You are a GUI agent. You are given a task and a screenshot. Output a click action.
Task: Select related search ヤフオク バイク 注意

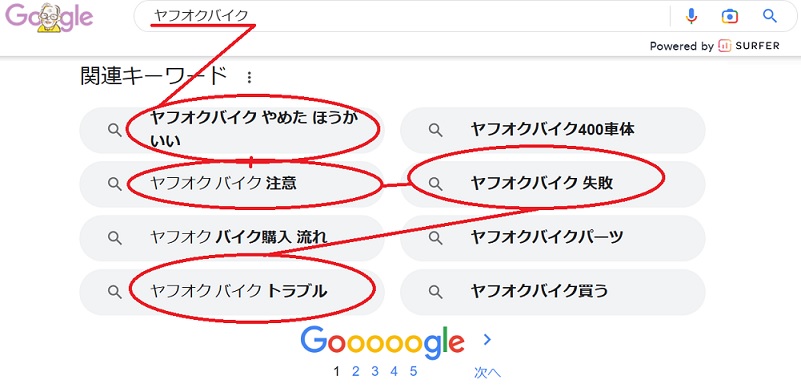coord(231,184)
